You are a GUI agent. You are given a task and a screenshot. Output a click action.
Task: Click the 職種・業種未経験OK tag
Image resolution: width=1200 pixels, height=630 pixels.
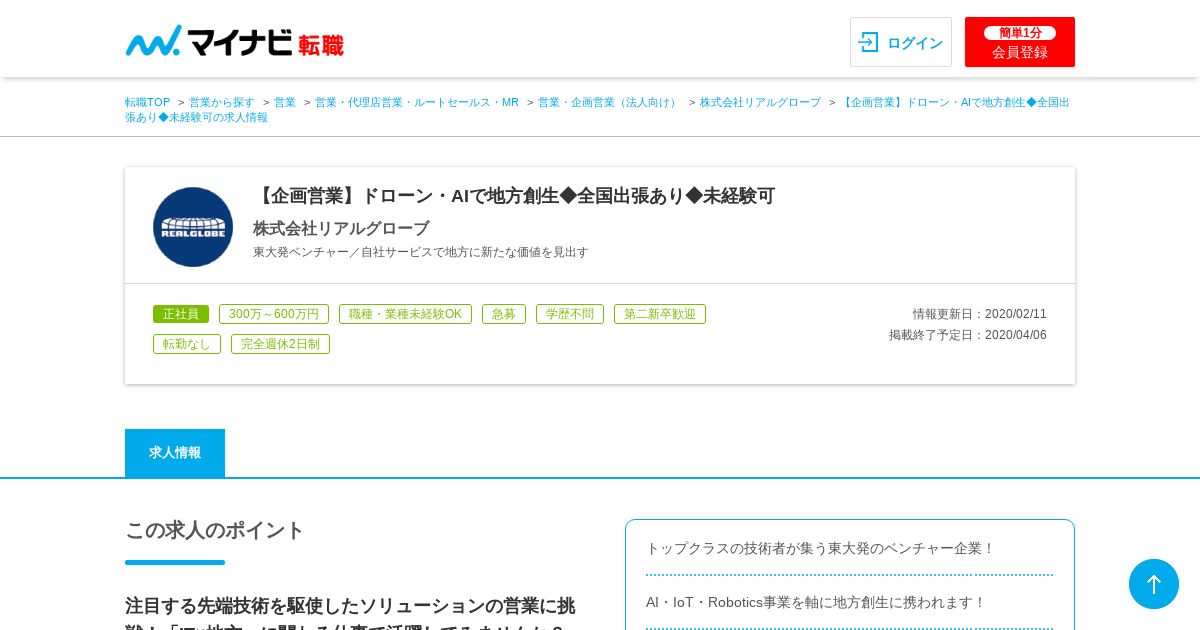(405, 314)
